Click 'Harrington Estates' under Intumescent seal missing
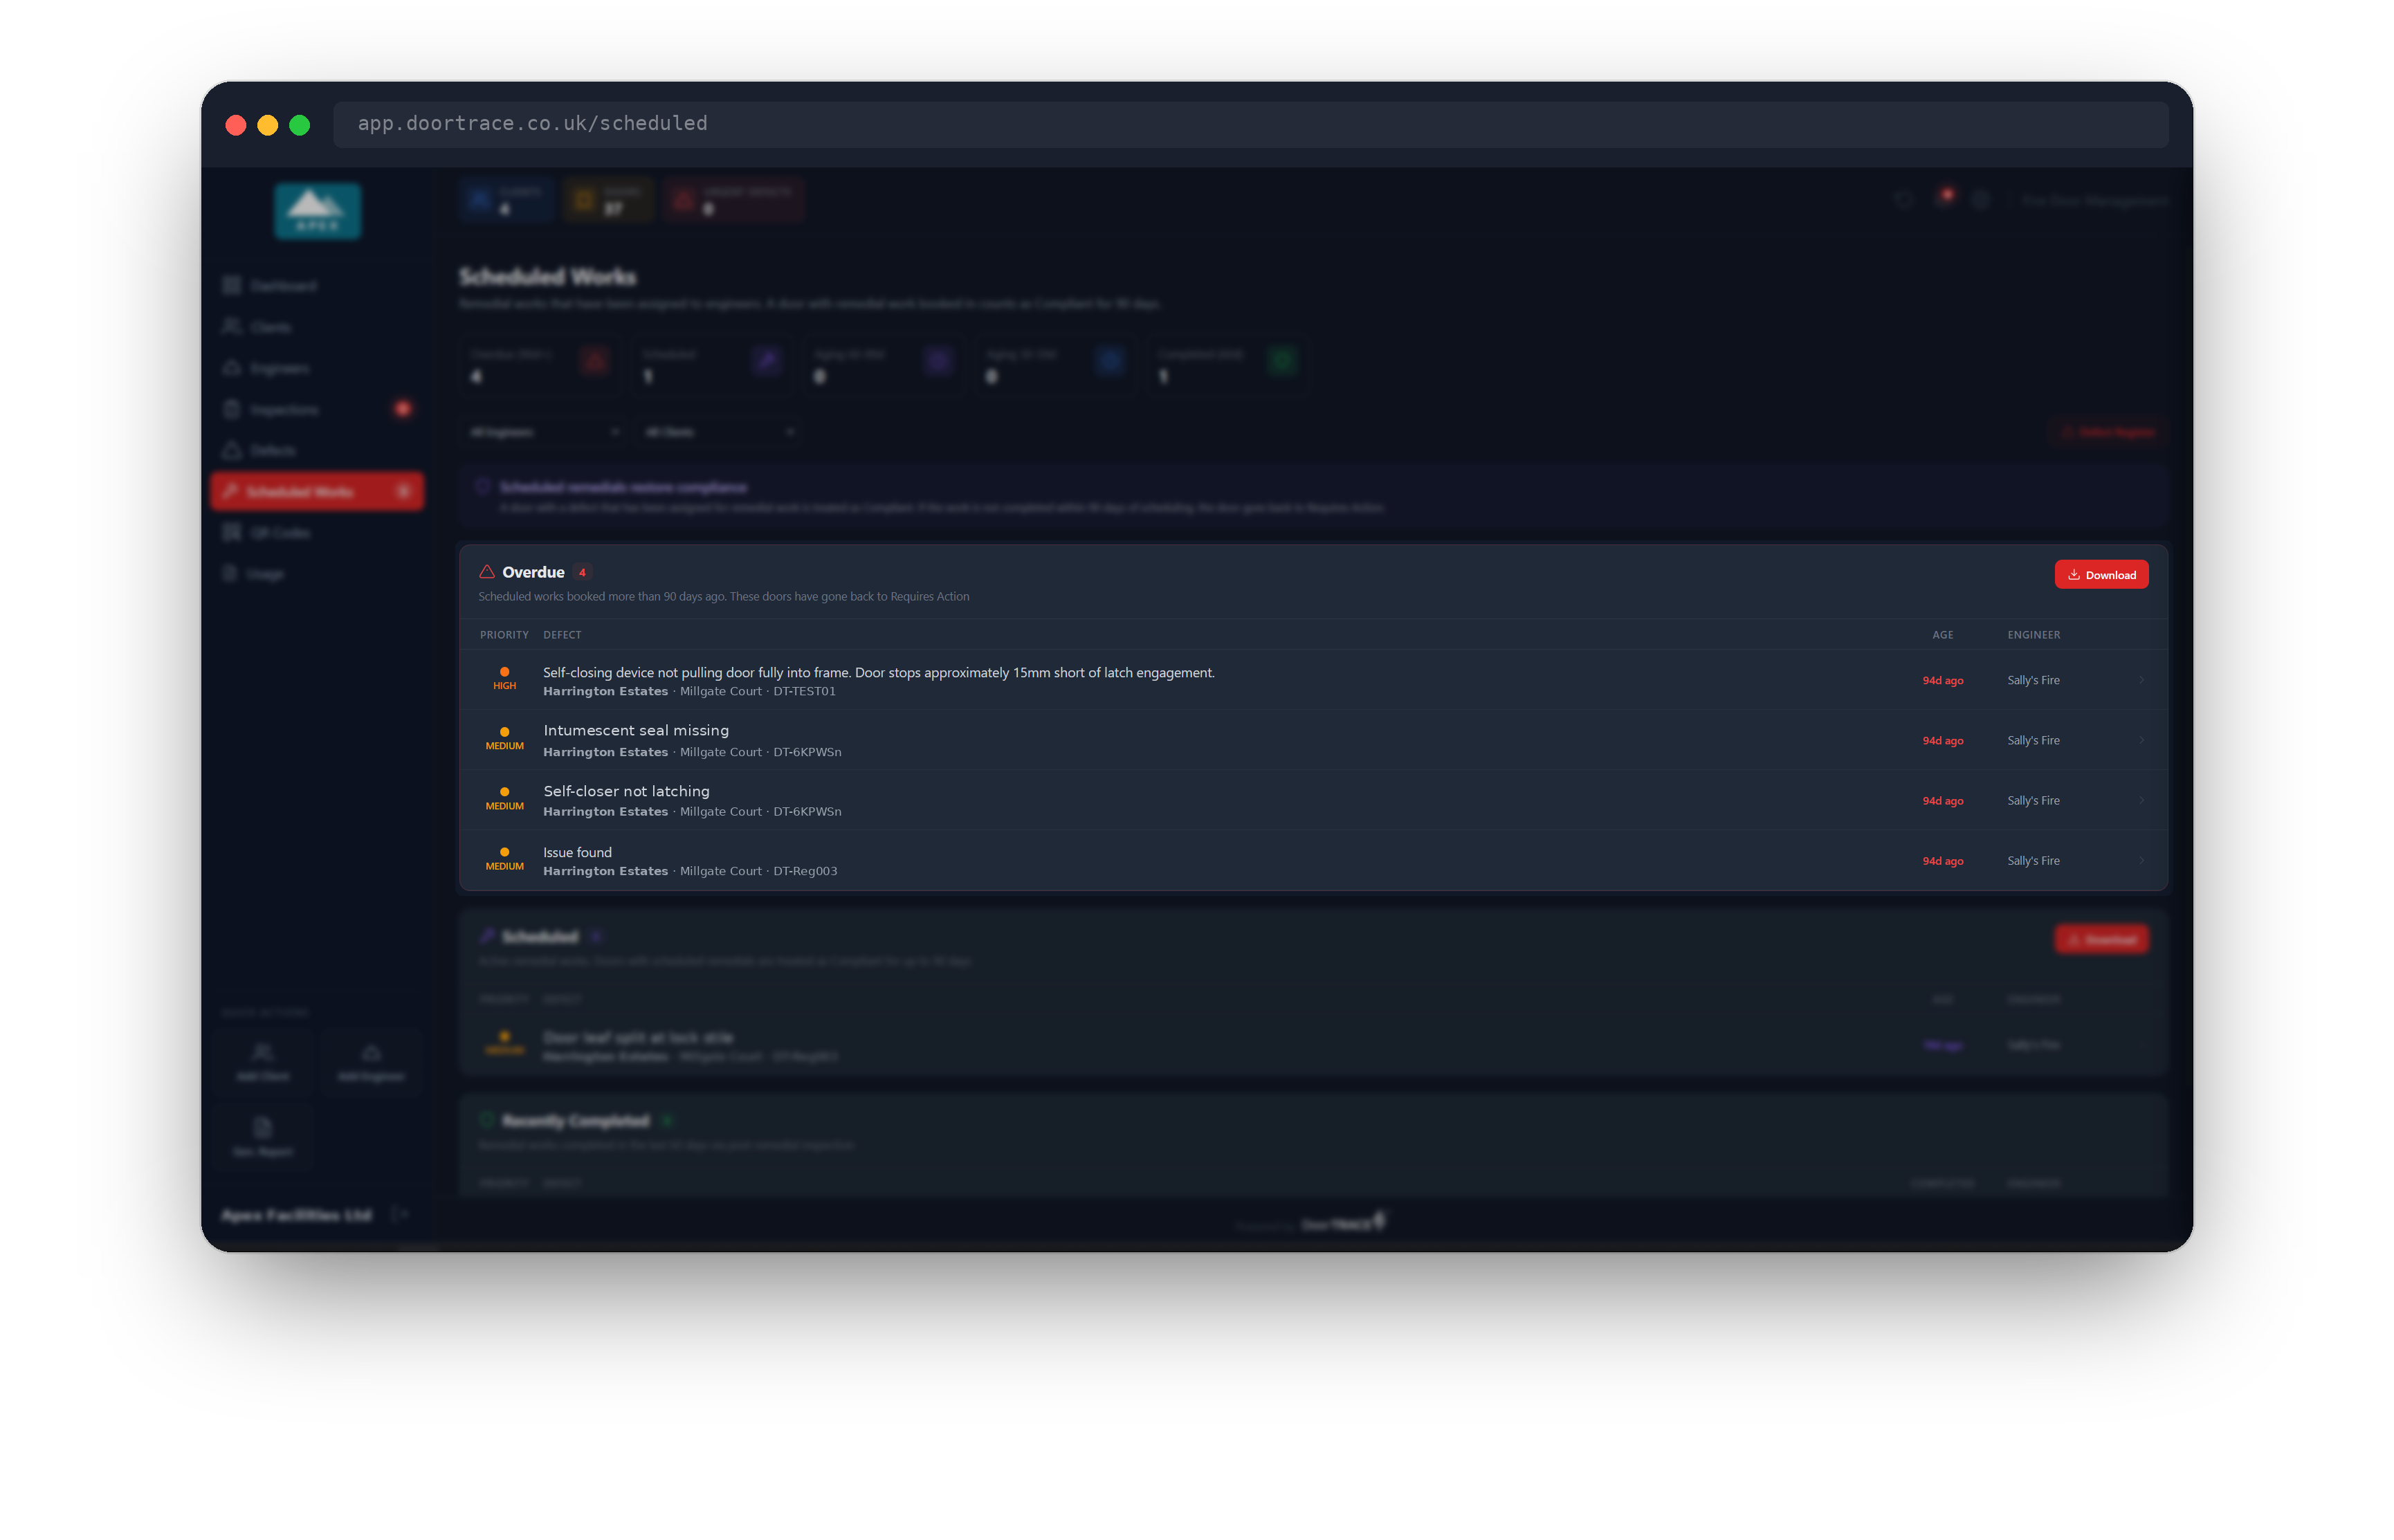The image size is (2394, 1540). click(x=605, y=752)
